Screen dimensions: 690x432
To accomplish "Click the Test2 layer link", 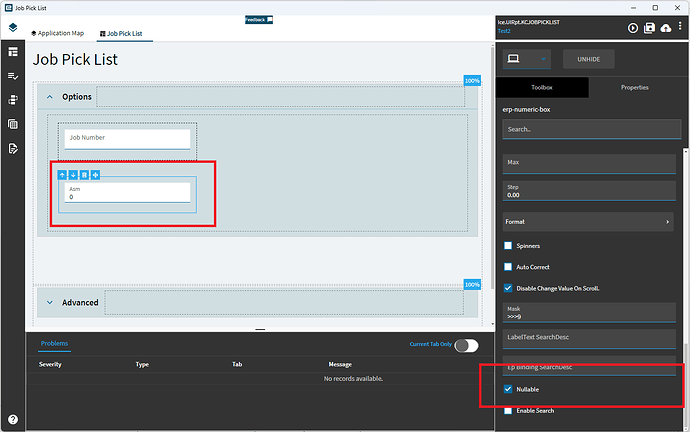I will coord(504,31).
